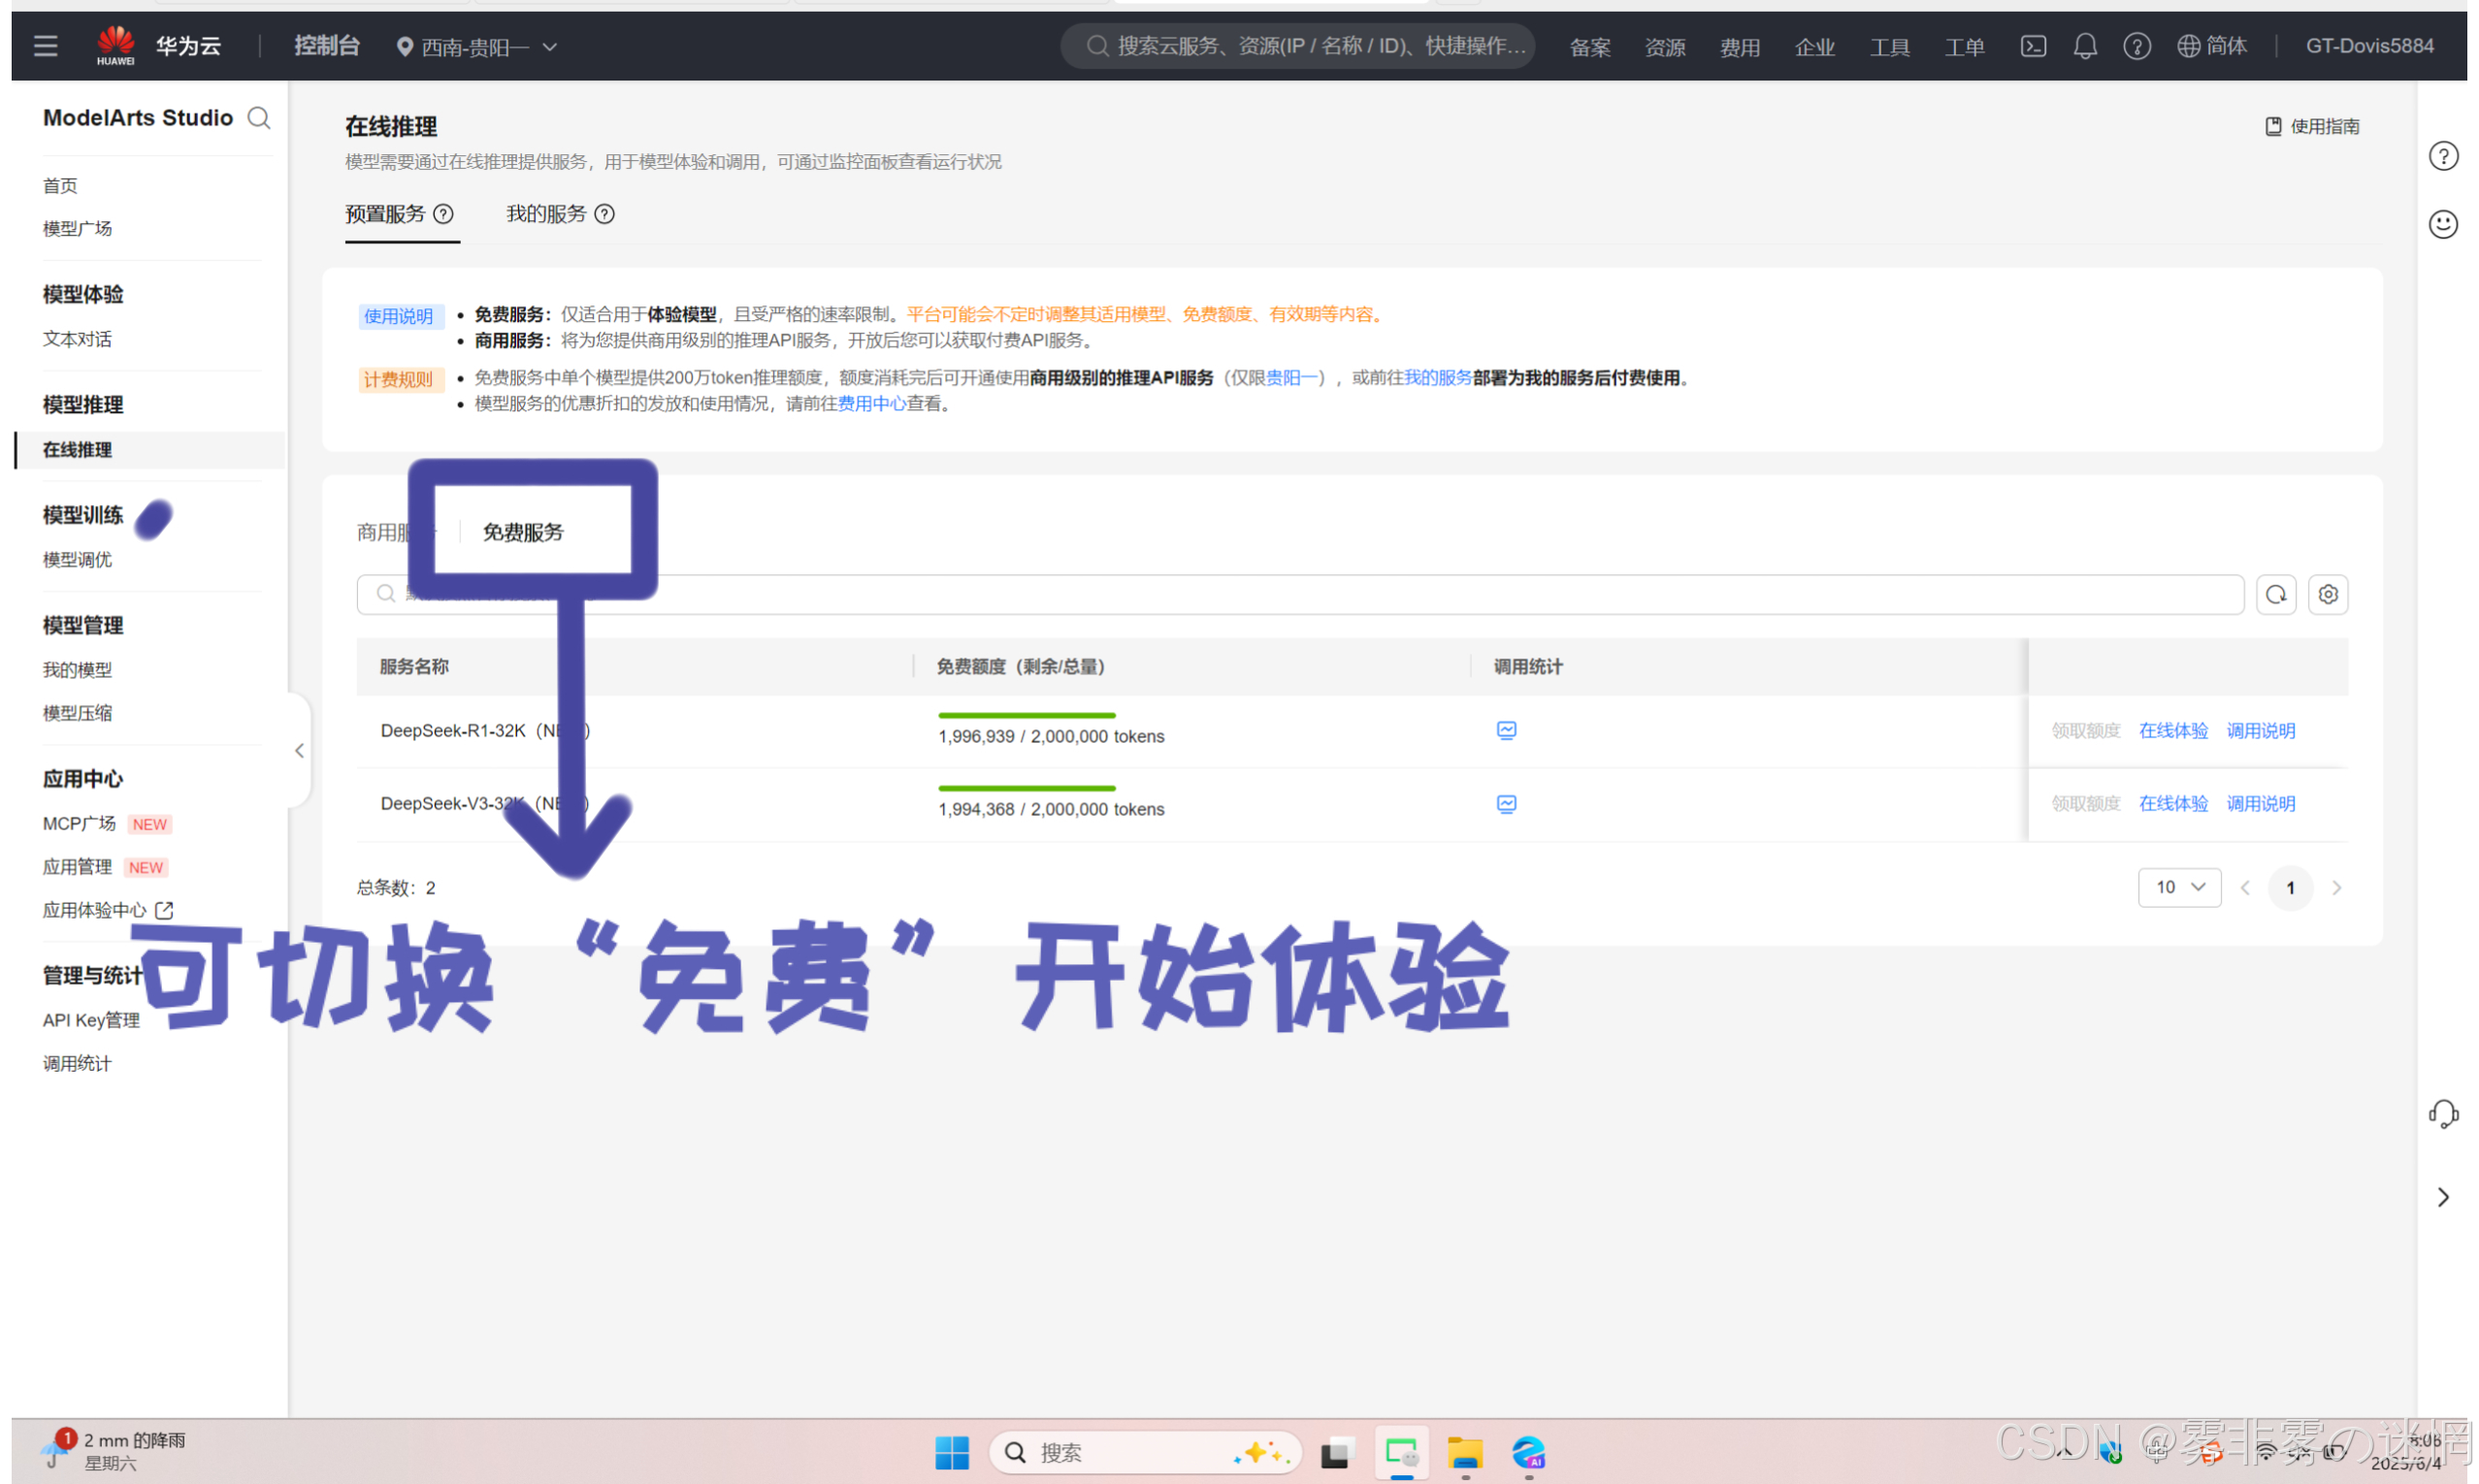Open page size dropdown showing 10
Image resolution: width=2479 pixels, height=1484 pixels.
tap(2178, 887)
